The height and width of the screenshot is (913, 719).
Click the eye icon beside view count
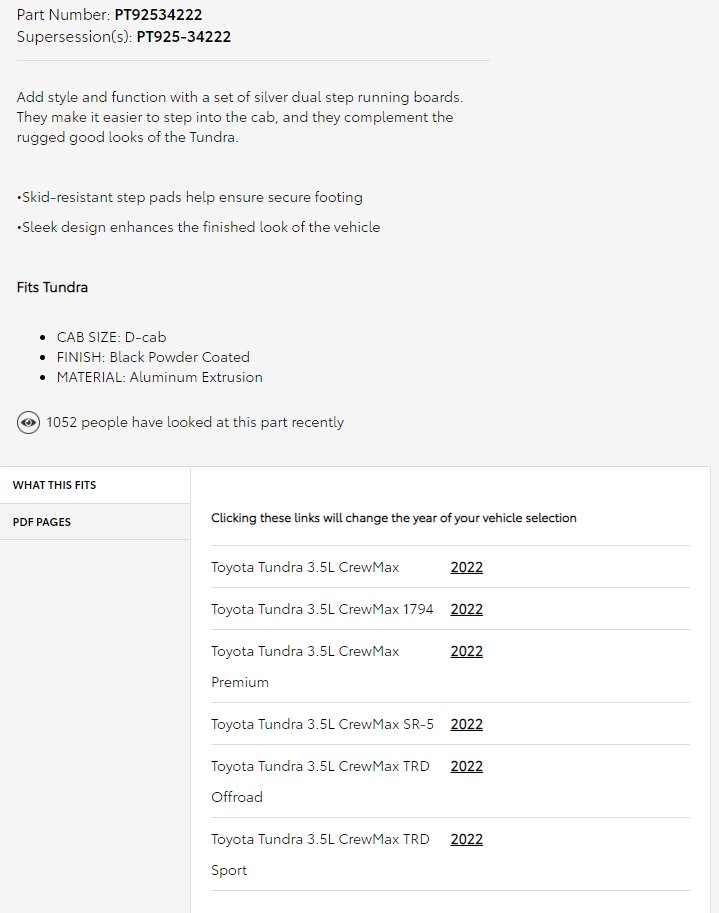28,422
